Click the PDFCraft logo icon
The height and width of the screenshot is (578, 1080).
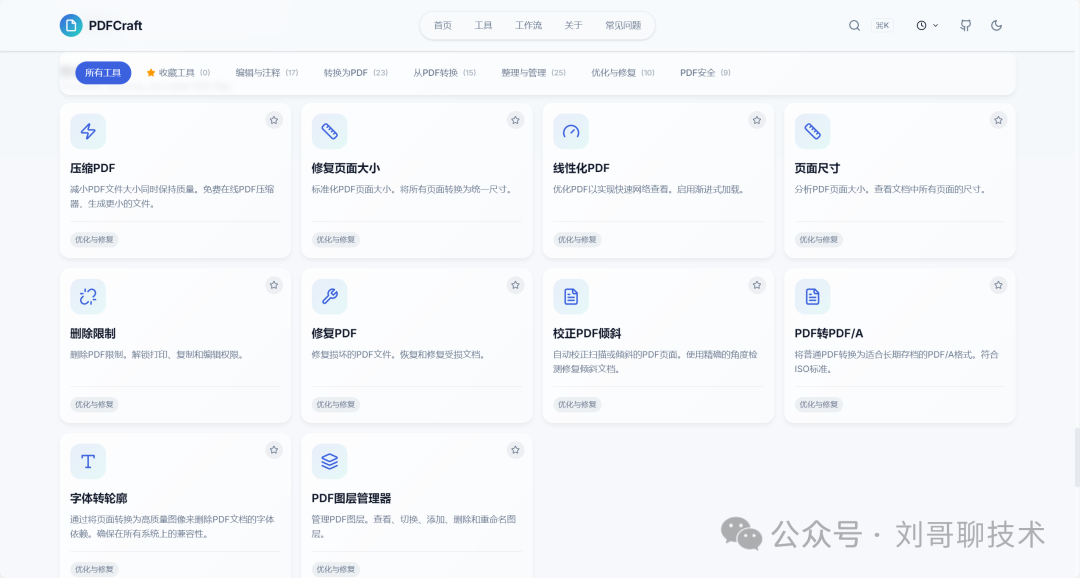point(70,25)
